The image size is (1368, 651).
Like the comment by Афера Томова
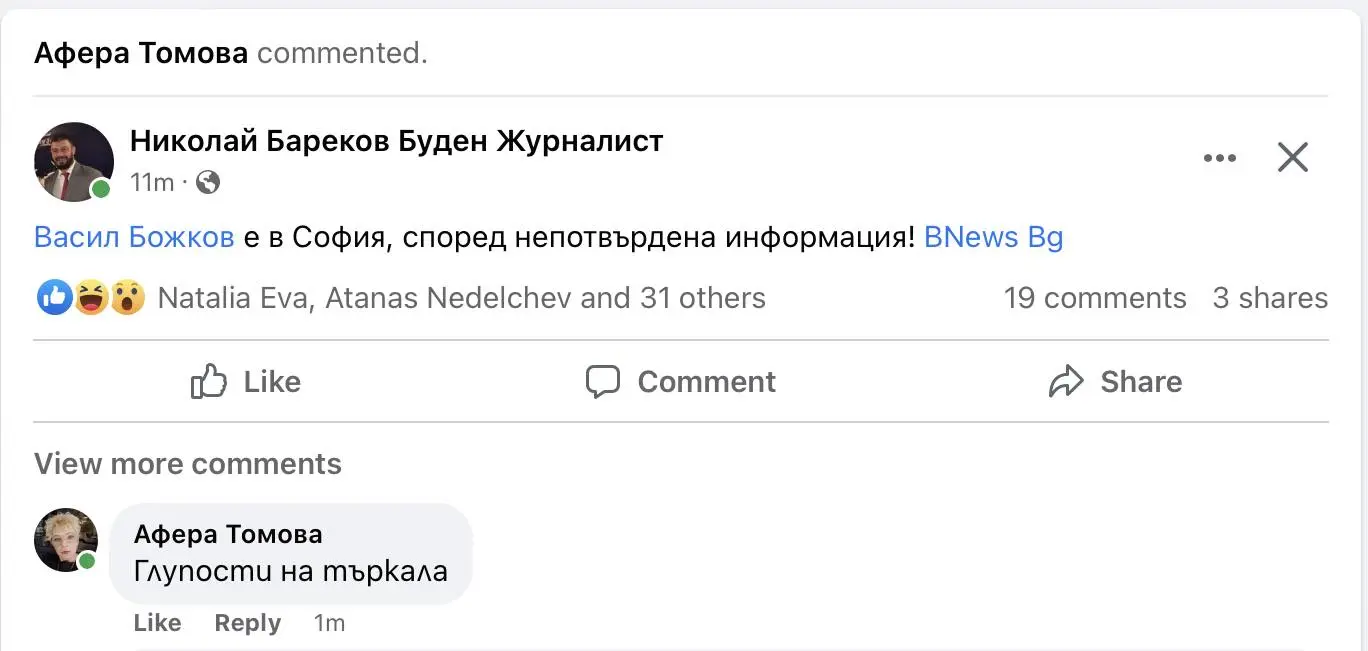tap(158, 623)
